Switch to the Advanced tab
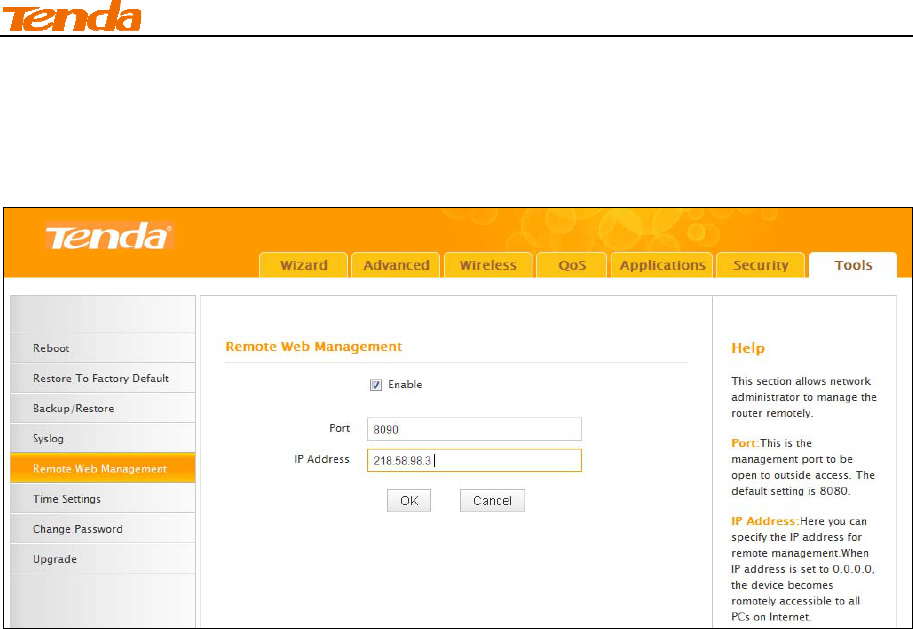 click(396, 265)
